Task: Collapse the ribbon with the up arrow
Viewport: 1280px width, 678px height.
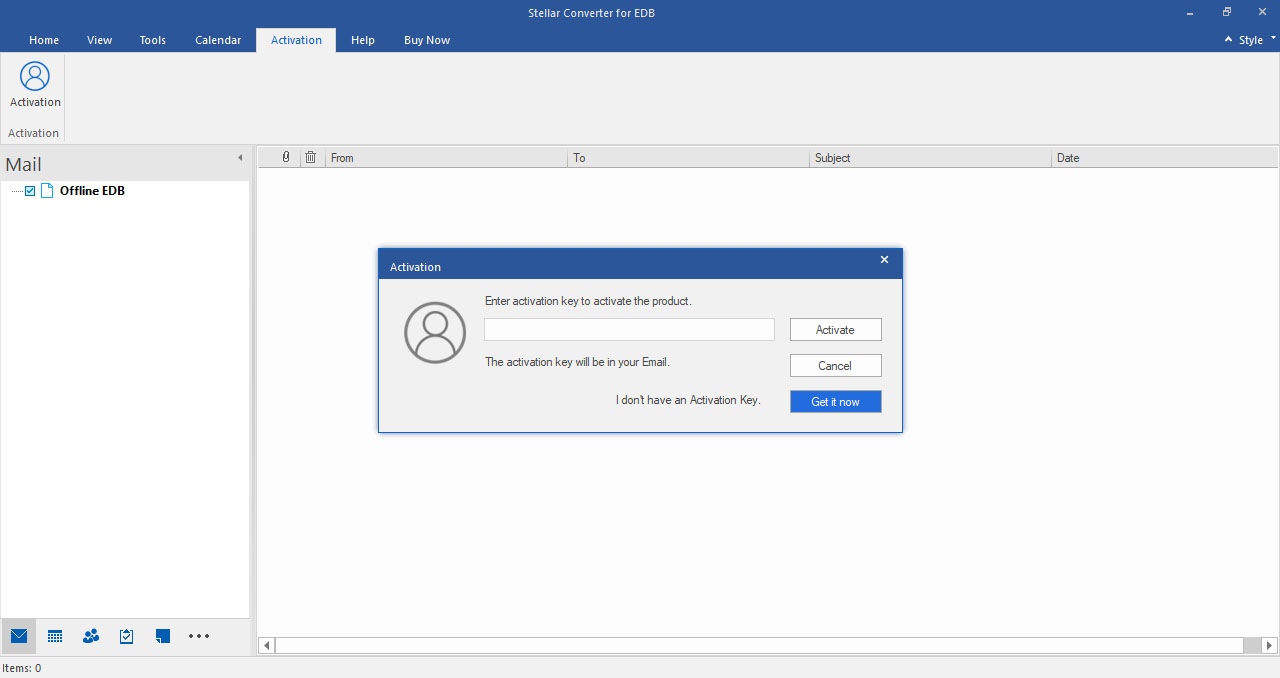Action: (x=1229, y=40)
